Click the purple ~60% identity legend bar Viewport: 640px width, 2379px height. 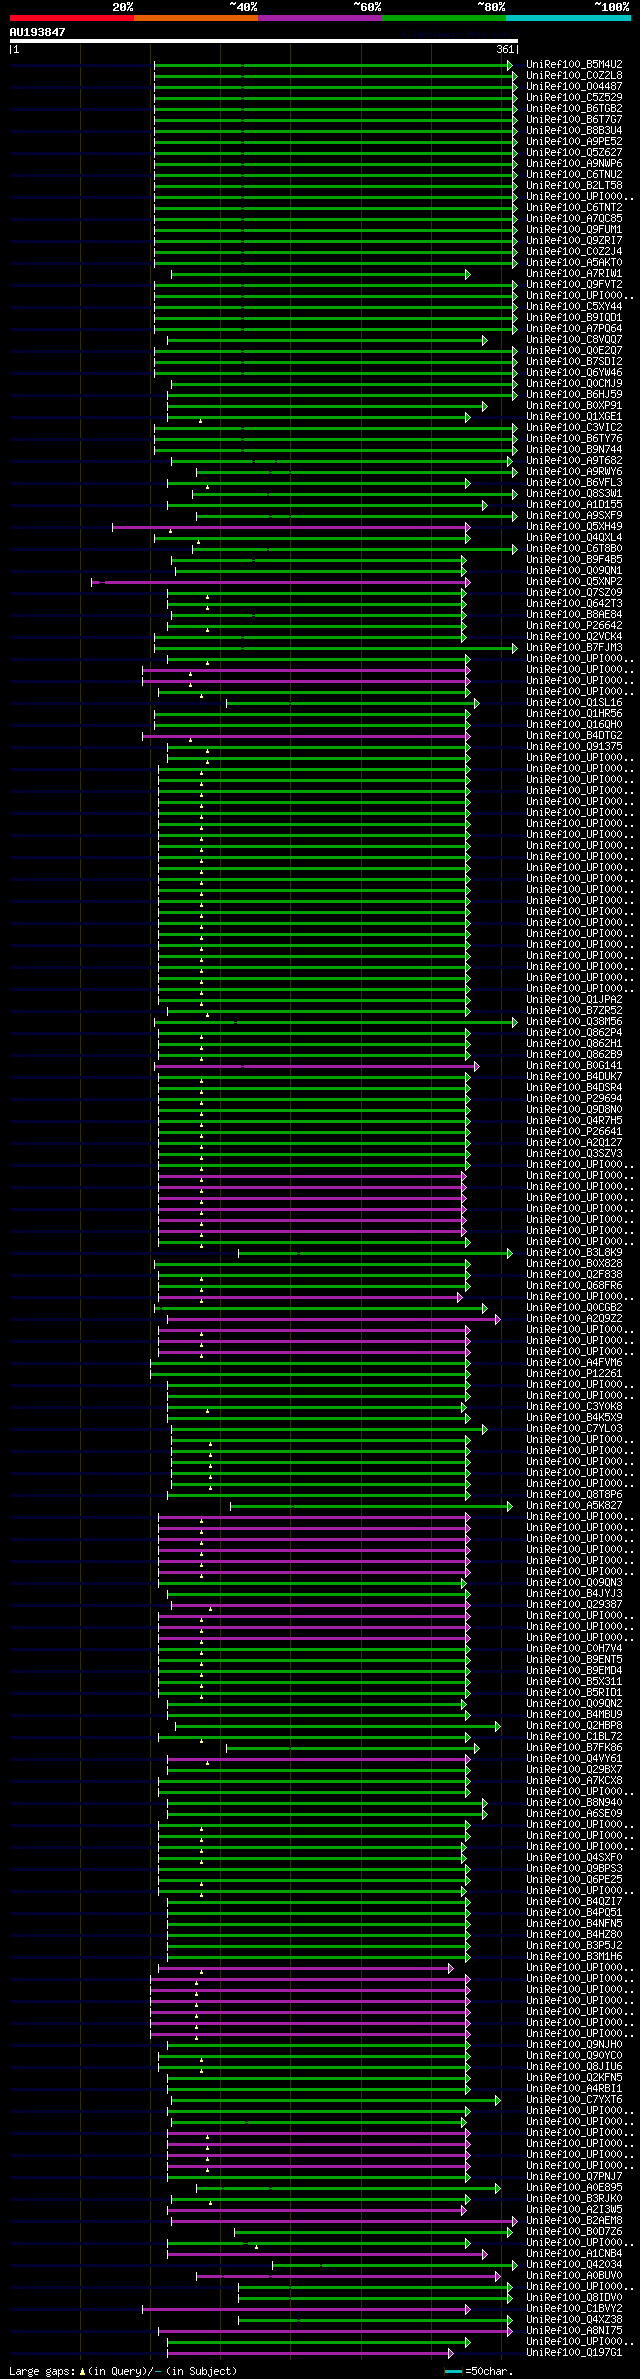click(320, 17)
